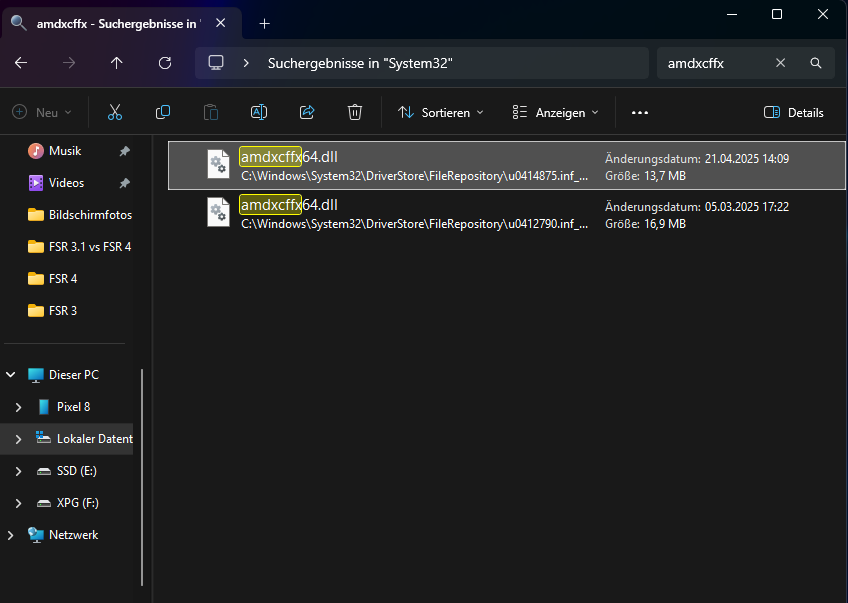Open the FSR 4 folder
This screenshot has width=848, height=603.
[x=52, y=279]
